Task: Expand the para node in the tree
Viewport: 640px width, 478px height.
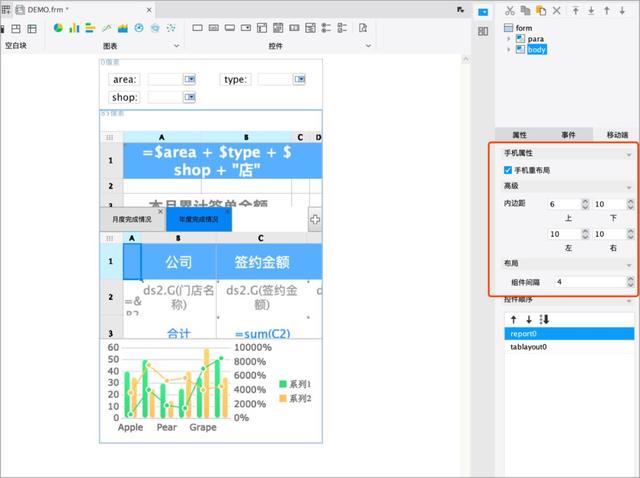Action: (x=509, y=39)
